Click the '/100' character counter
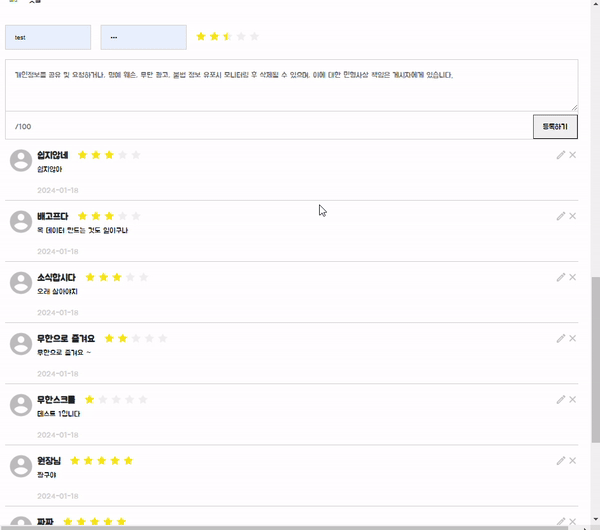This screenshot has height=530, width=600. point(23,127)
